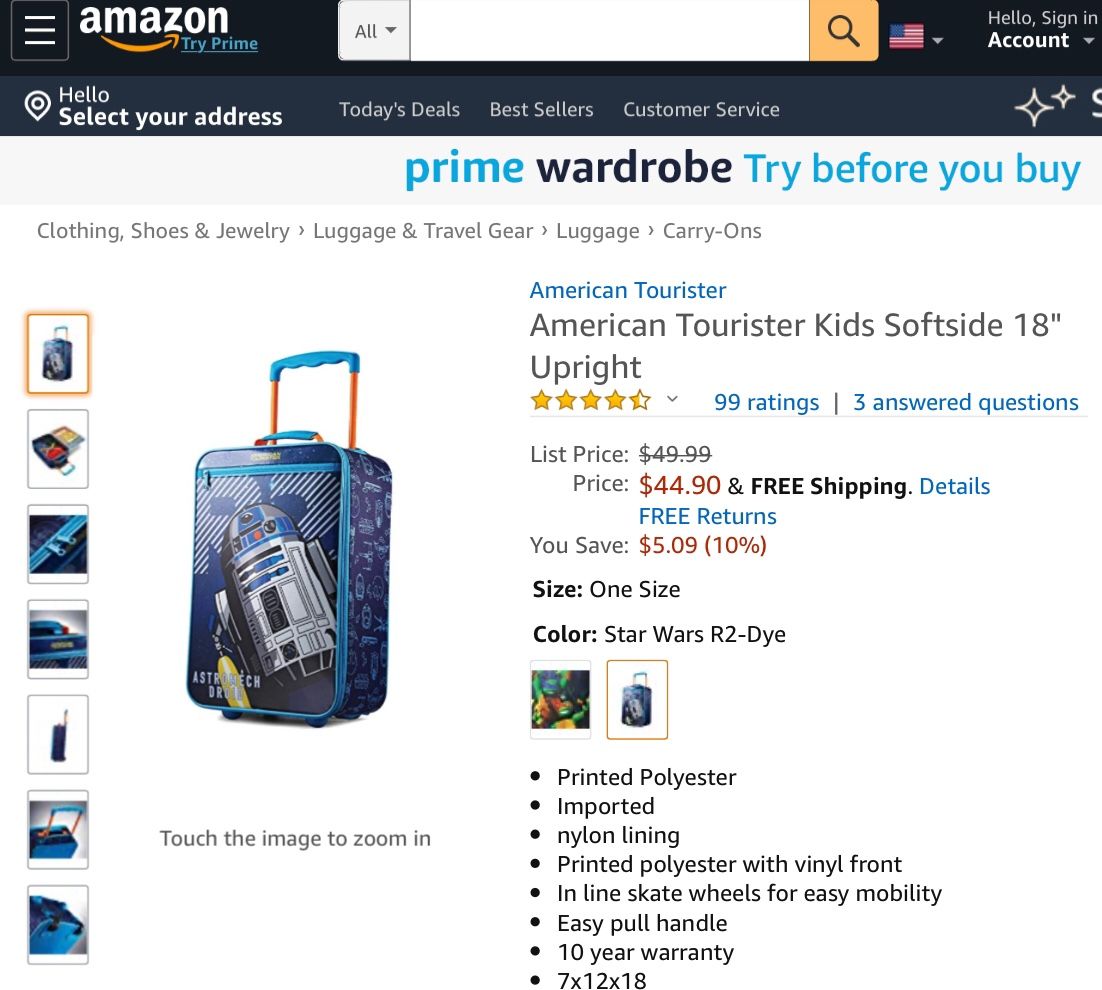Screen dimensions: 1102x990
Task: View the 99 ratings link
Action: [766, 402]
